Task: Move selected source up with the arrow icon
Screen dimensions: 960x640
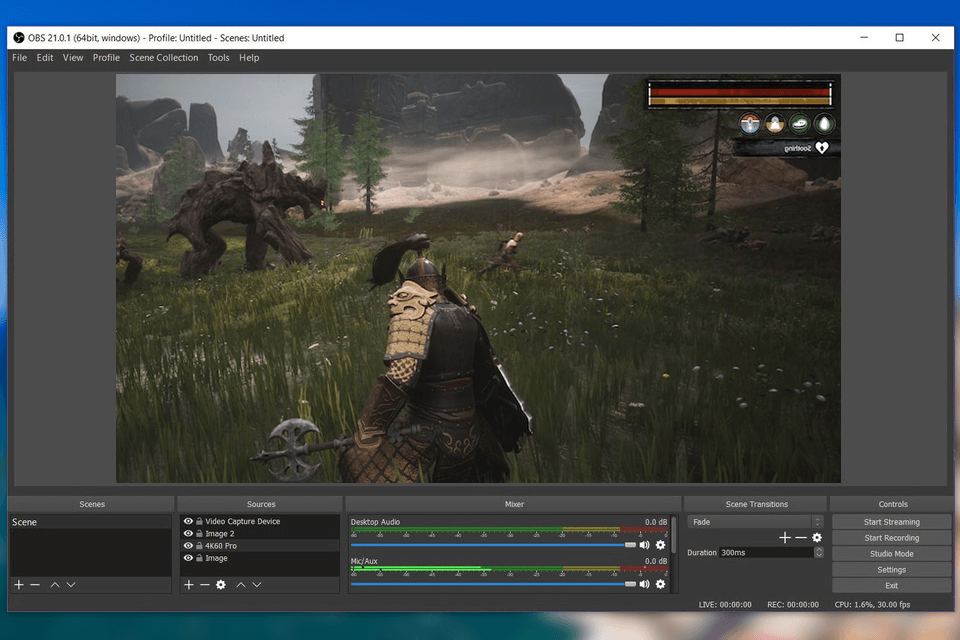Action: click(240, 585)
